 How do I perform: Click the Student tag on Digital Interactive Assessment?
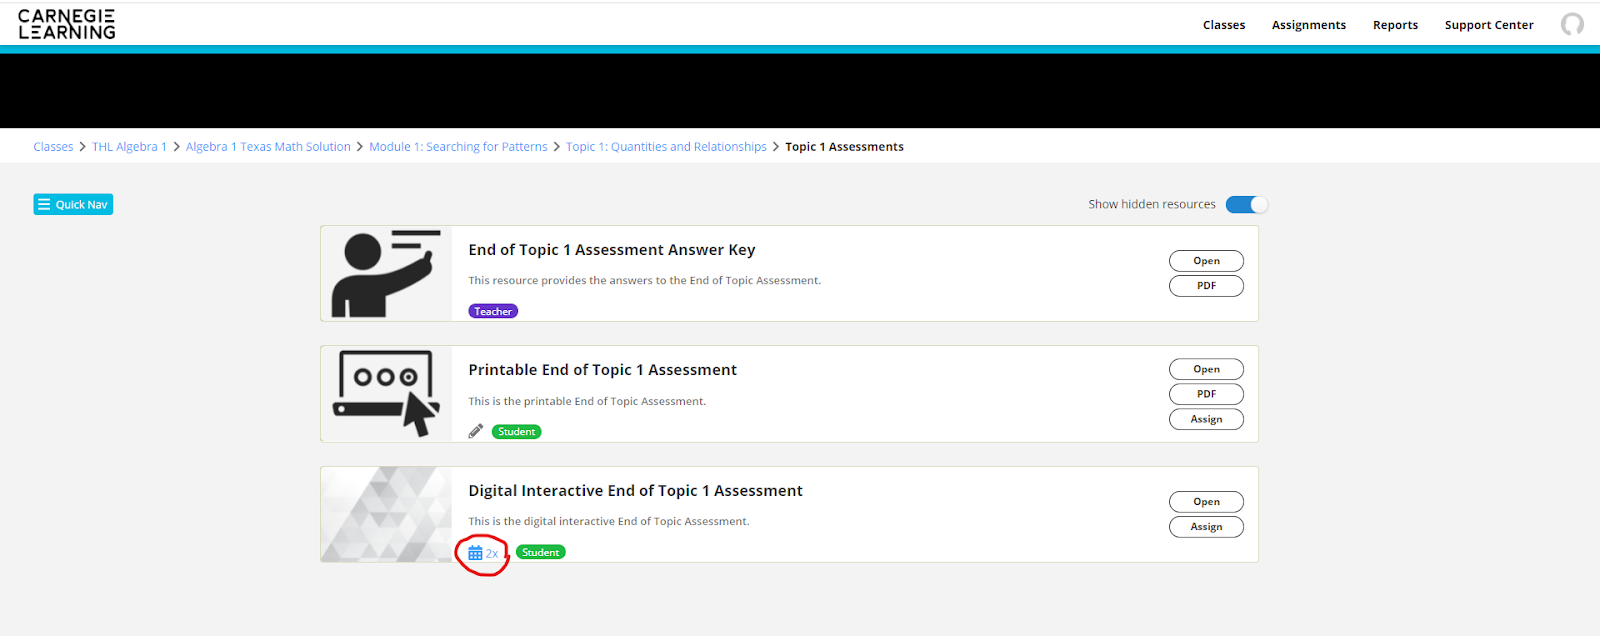[x=540, y=552]
